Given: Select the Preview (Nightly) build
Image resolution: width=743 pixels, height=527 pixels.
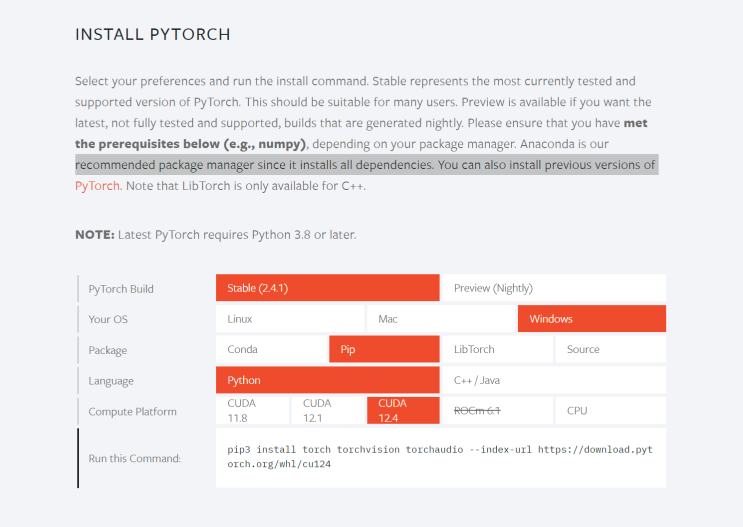Looking at the screenshot, I should (553, 288).
